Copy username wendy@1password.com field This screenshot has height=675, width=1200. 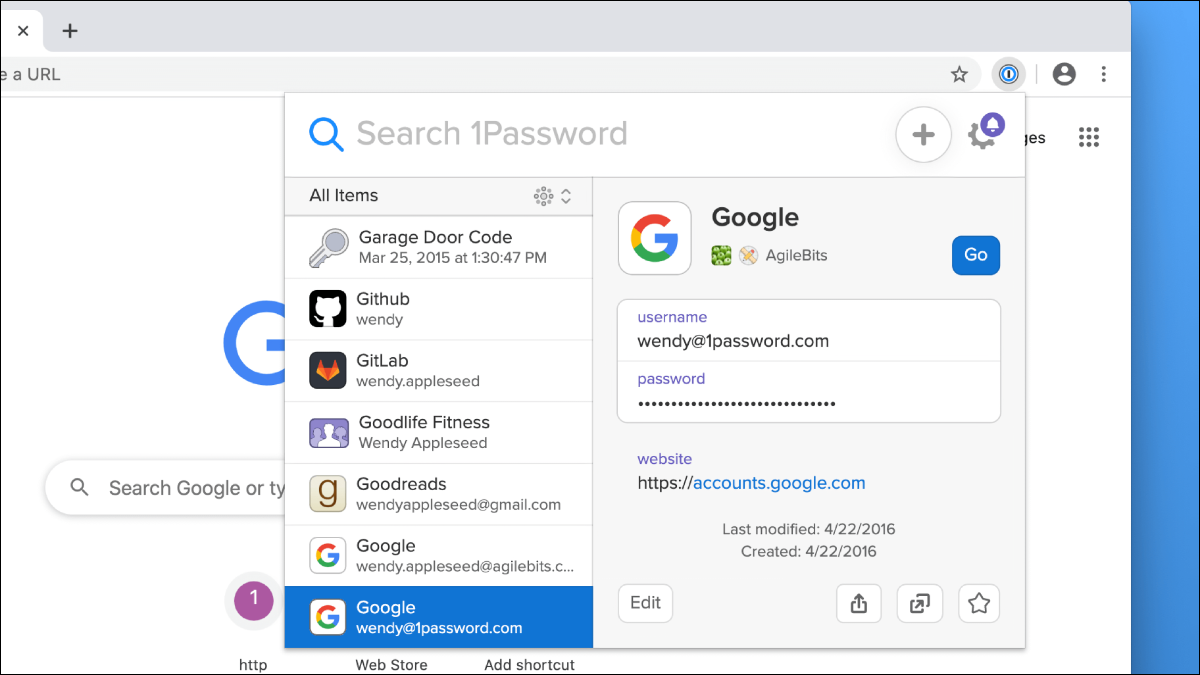point(809,330)
